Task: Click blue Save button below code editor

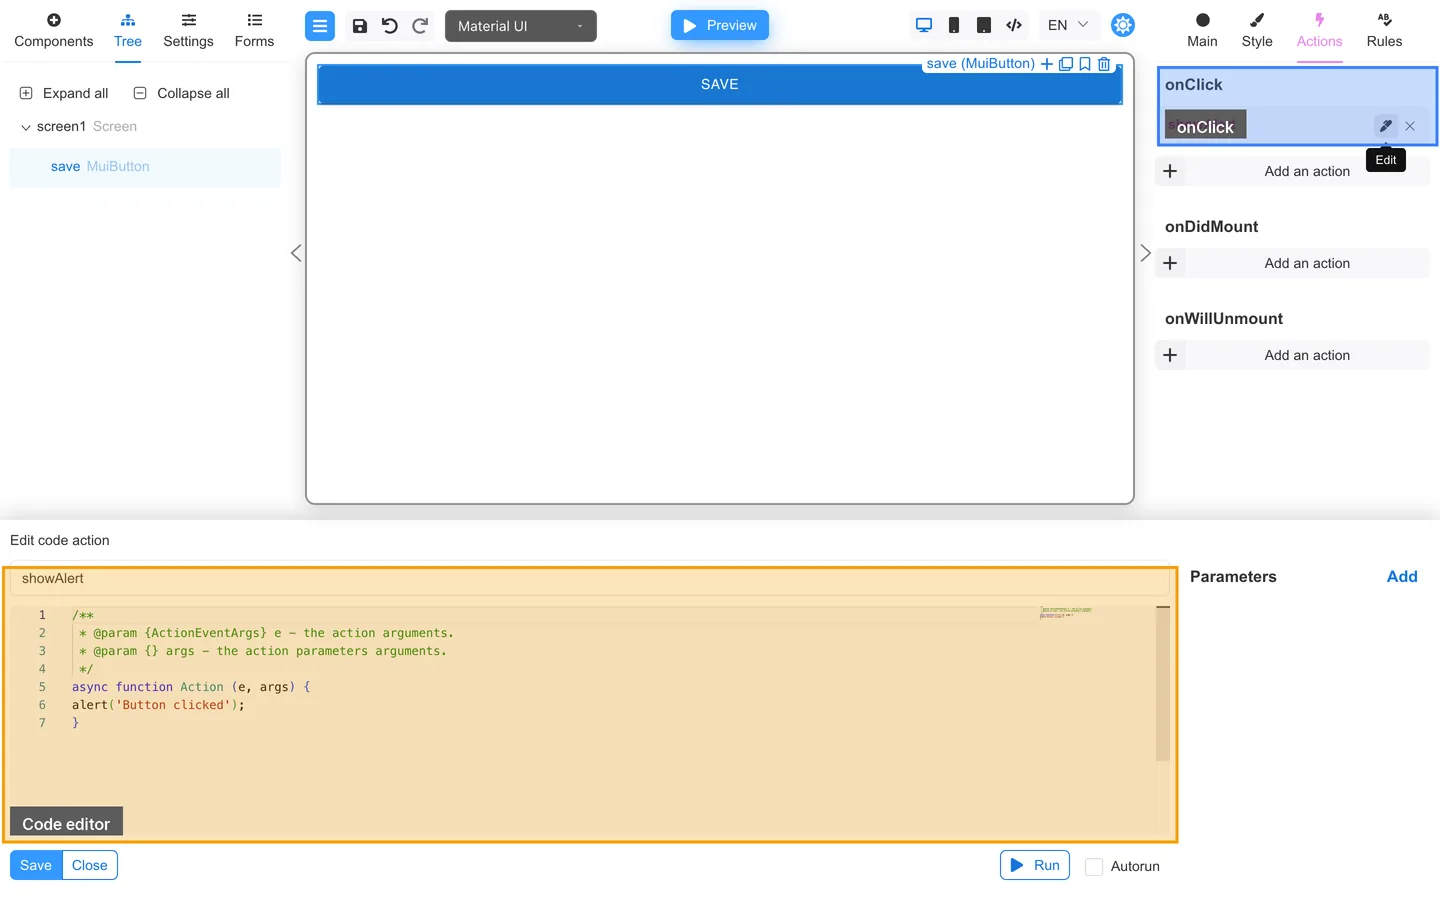Action: pos(36,865)
